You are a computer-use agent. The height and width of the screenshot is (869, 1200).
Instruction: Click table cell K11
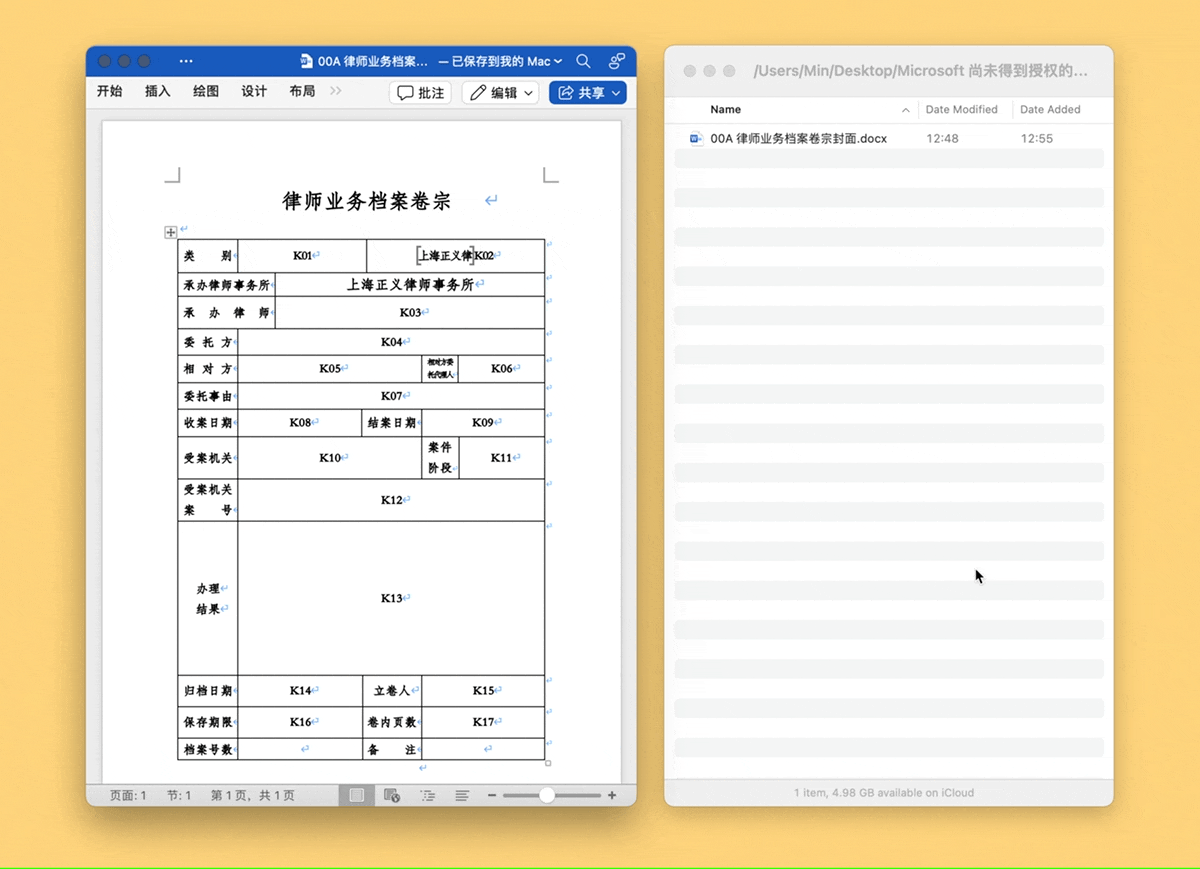[501, 458]
